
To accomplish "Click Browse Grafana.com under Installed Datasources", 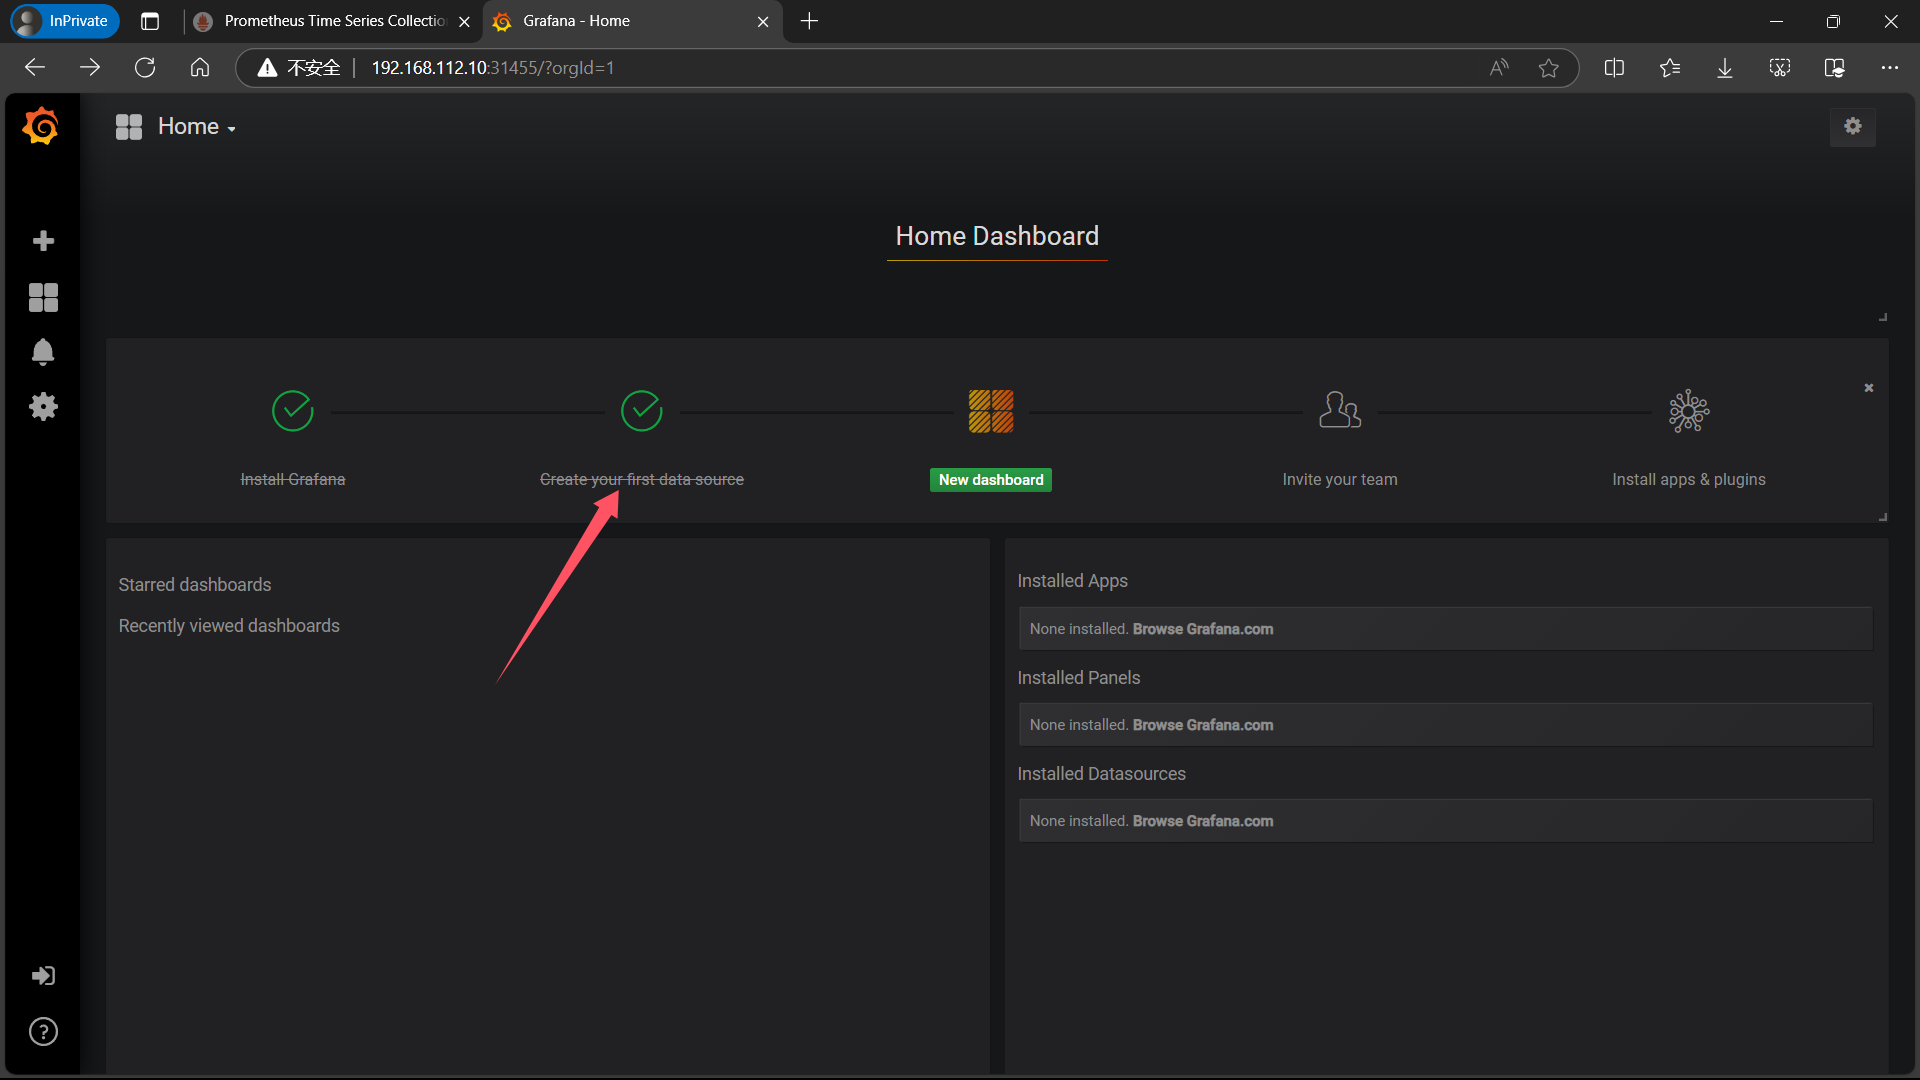I will (1202, 821).
